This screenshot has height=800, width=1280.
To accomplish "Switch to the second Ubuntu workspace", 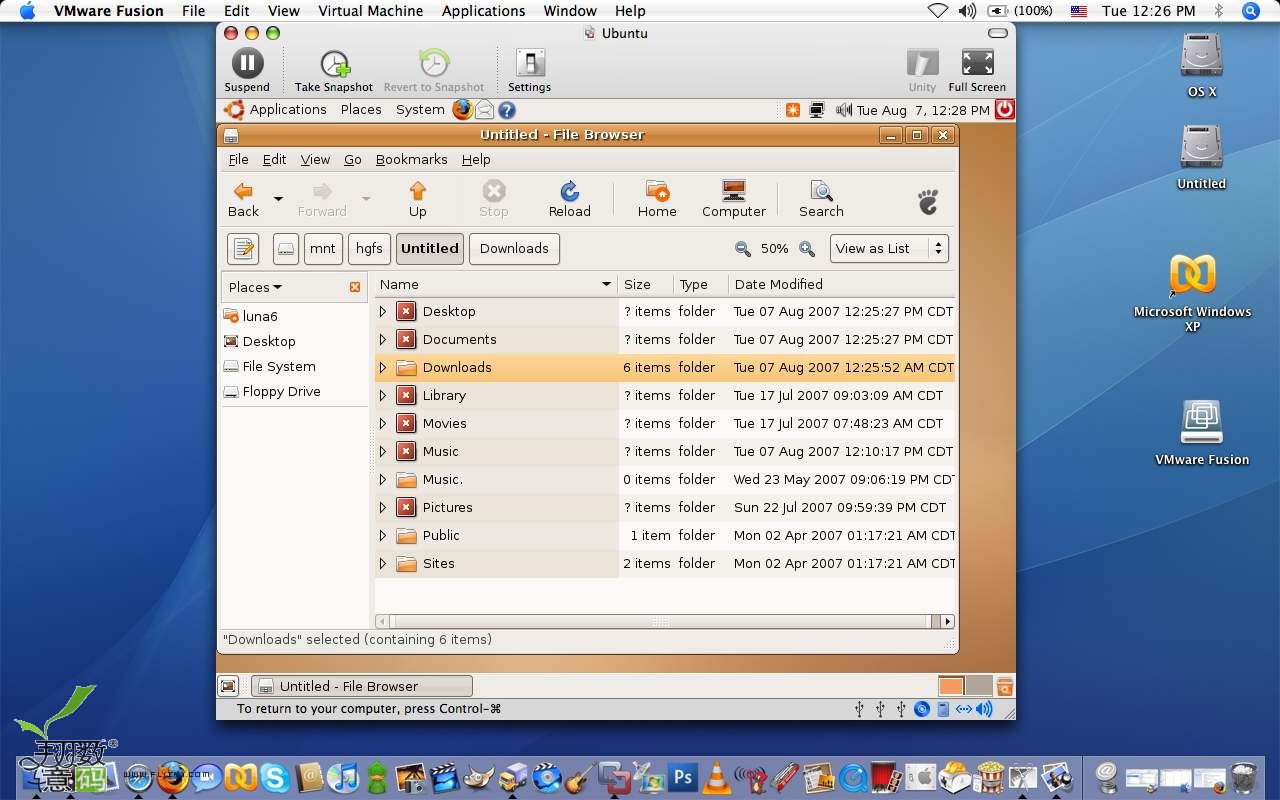I will (979, 686).
